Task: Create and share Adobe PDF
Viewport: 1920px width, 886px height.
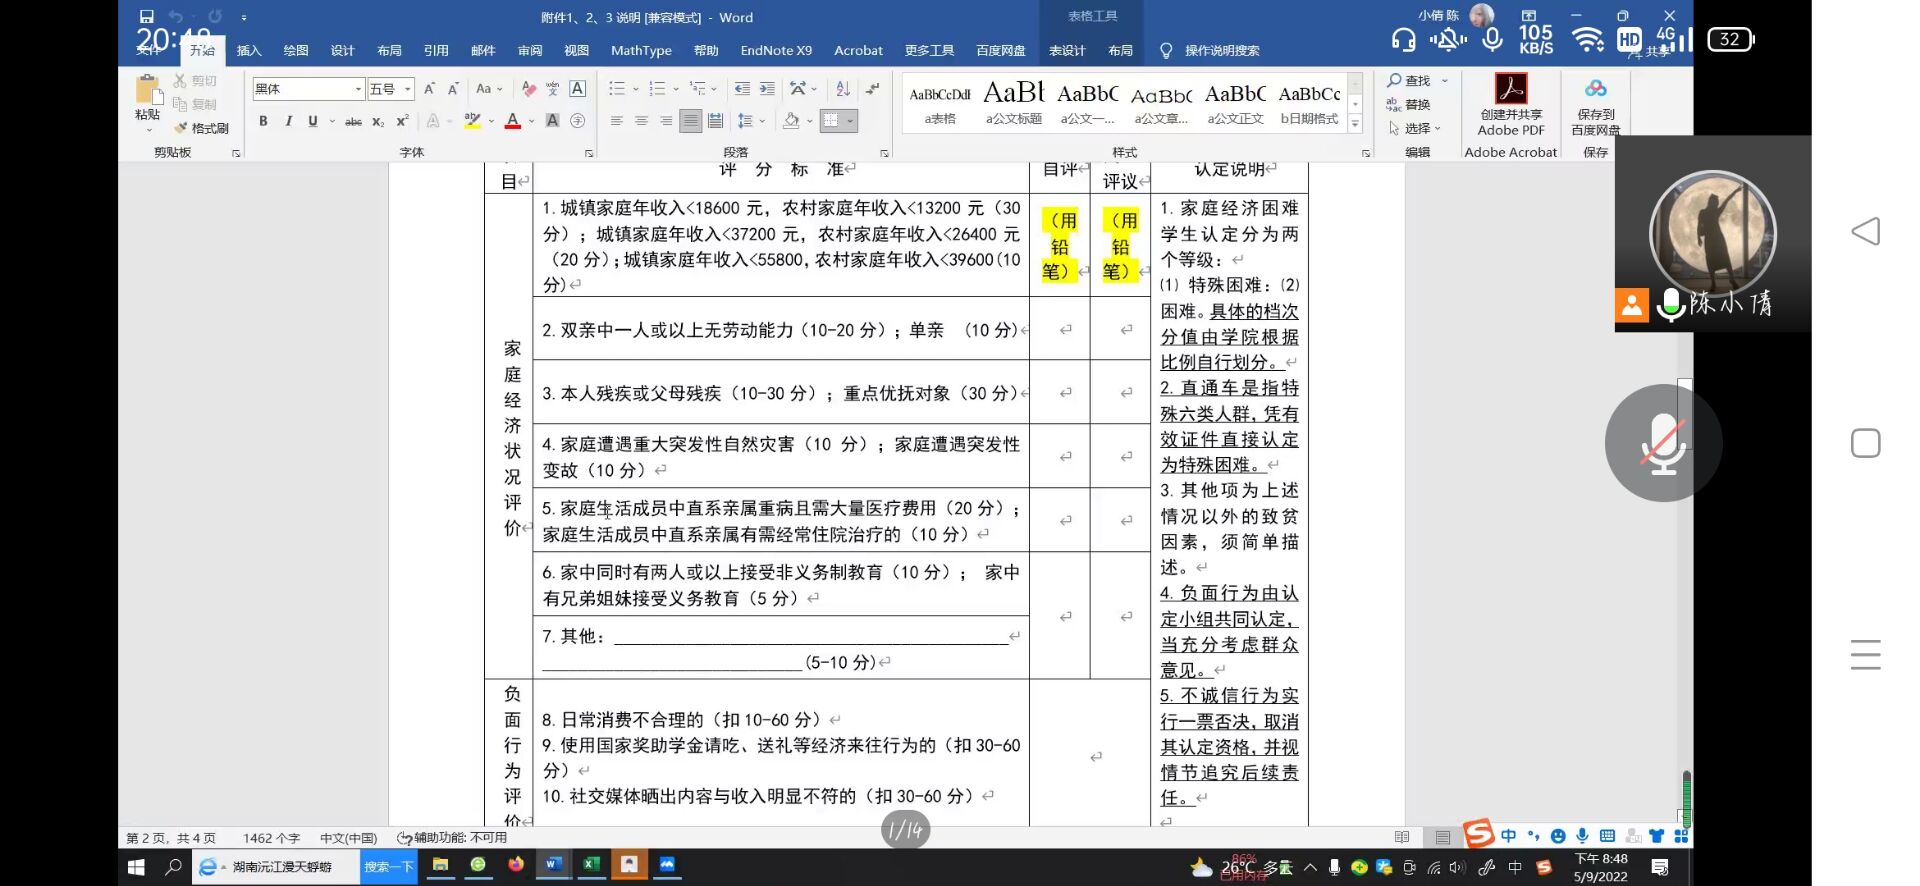Action: (1511, 105)
